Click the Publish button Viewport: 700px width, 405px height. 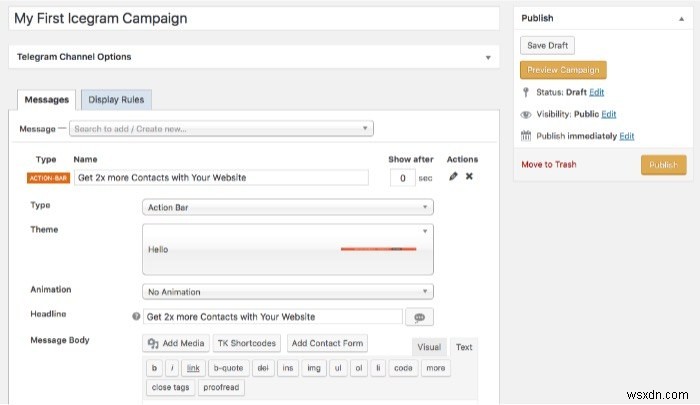point(663,165)
